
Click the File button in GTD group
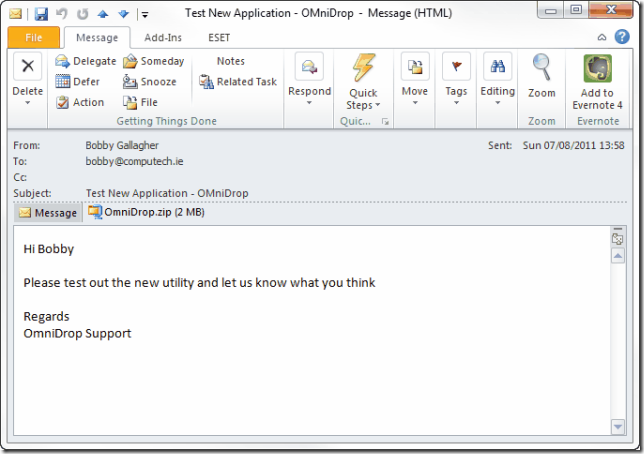coord(140,102)
